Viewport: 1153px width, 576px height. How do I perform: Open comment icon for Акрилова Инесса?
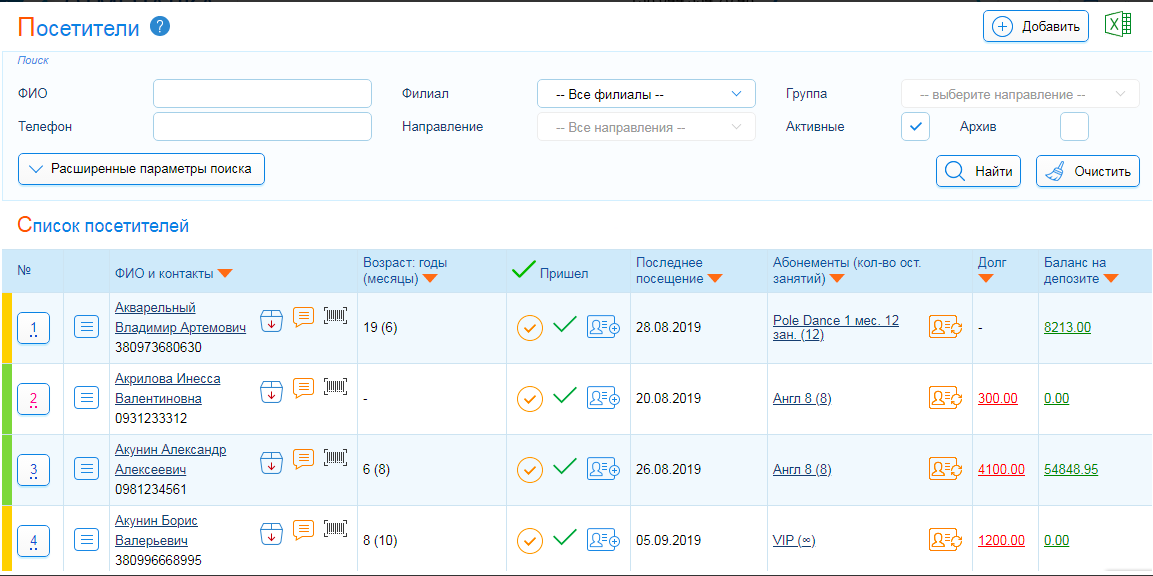(x=304, y=387)
